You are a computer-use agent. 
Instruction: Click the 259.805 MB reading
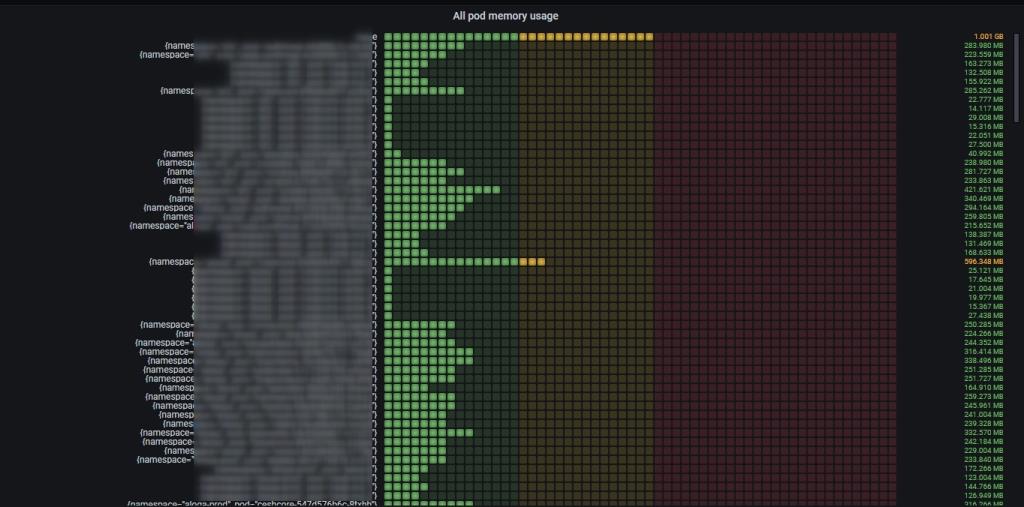coord(984,216)
